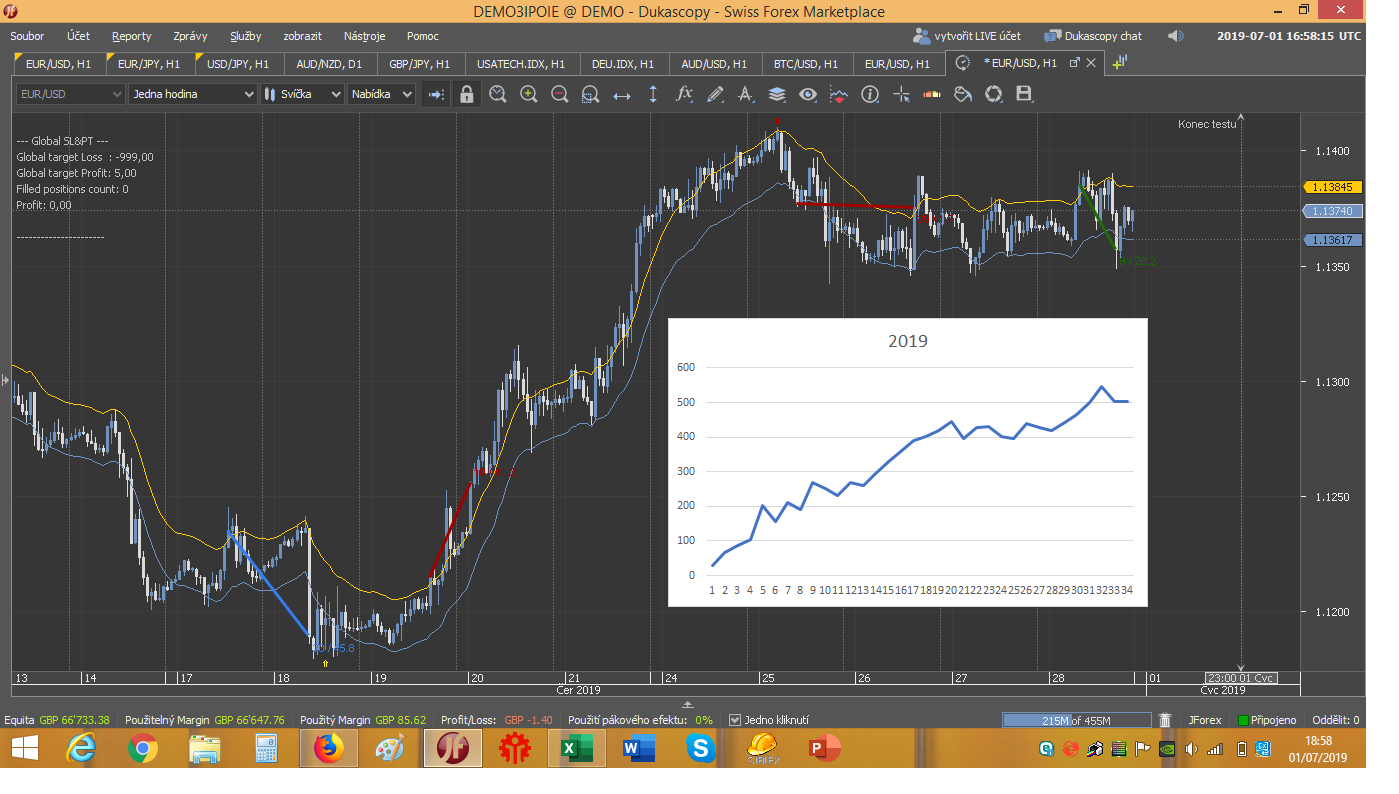This screenshot has width=1399, height=794.
Task: Click vytvořit LIVE účet button
Action: (x=967, y=36)
